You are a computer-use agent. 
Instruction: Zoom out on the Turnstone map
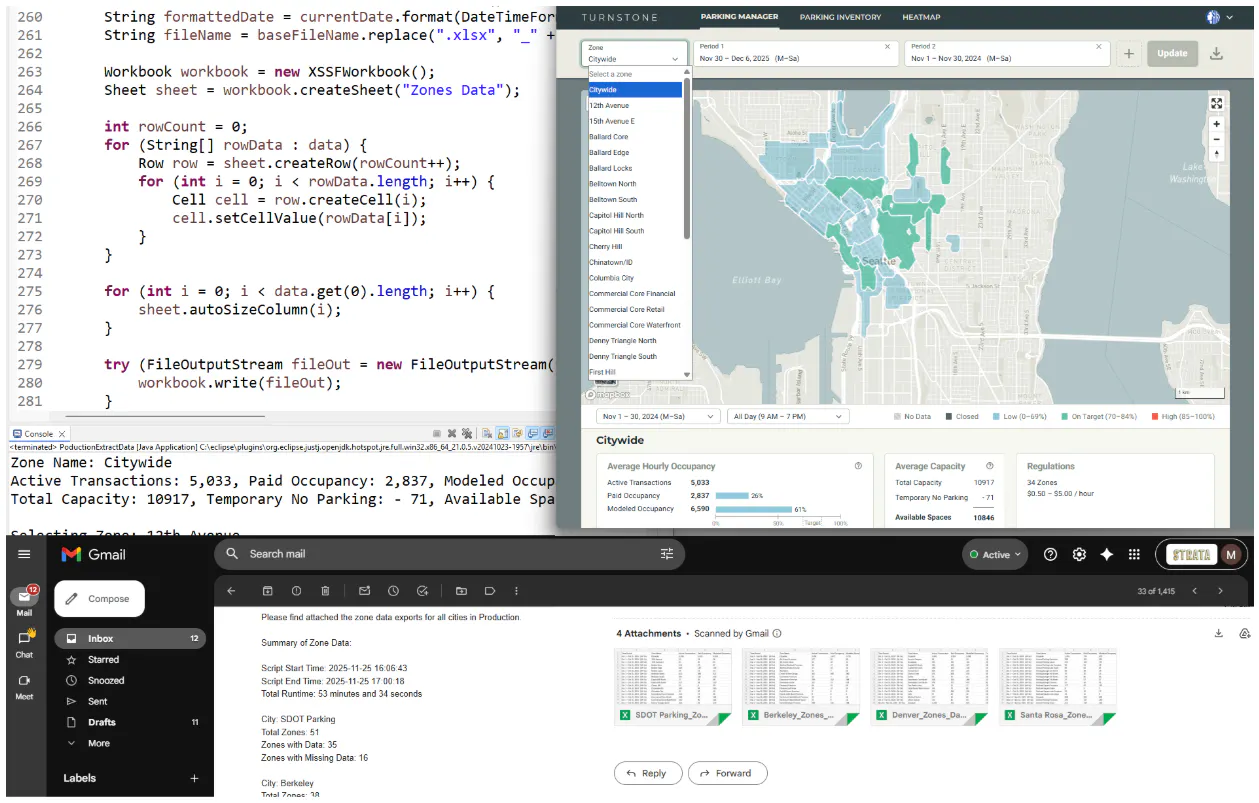(1216, 139)
